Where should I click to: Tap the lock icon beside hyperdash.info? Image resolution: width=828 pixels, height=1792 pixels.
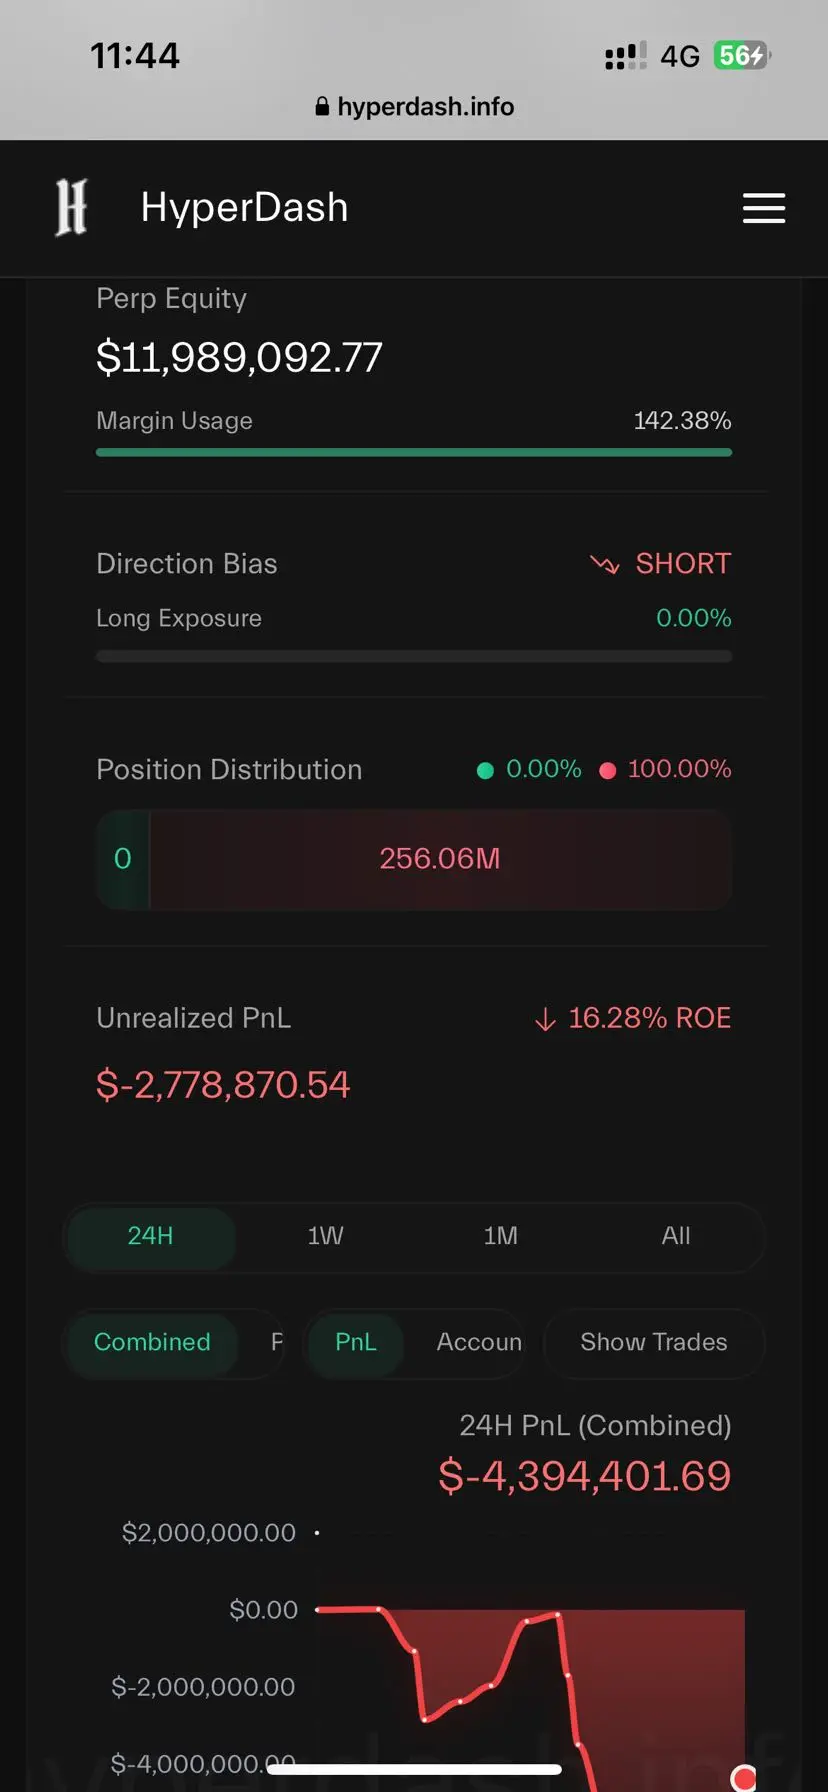click(x=322, y=107)
